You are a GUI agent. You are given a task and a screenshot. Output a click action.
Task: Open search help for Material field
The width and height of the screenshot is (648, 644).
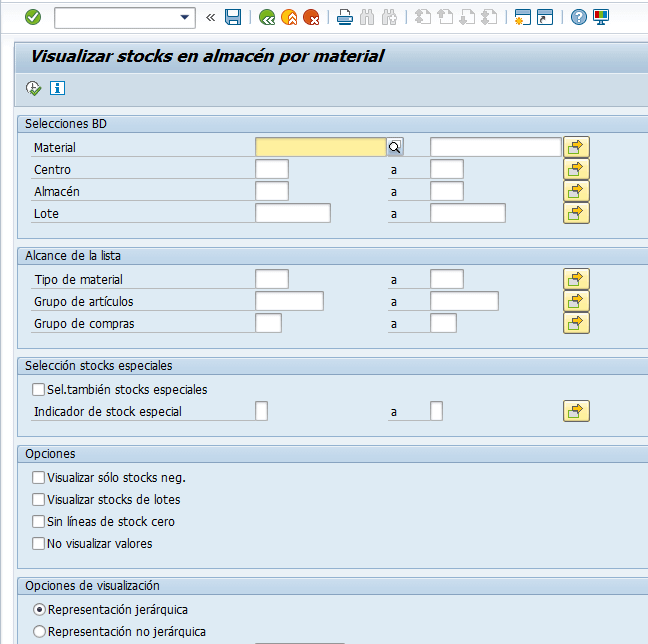click(x=395, y=147)
